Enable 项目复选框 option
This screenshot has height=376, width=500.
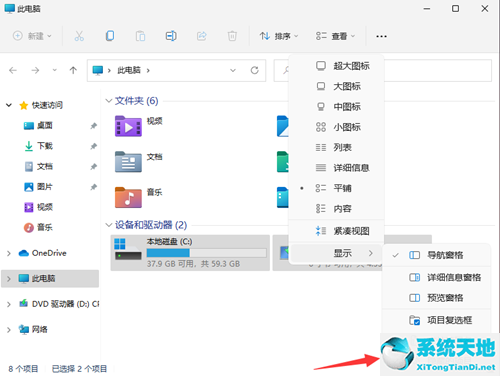pos(436,320)
